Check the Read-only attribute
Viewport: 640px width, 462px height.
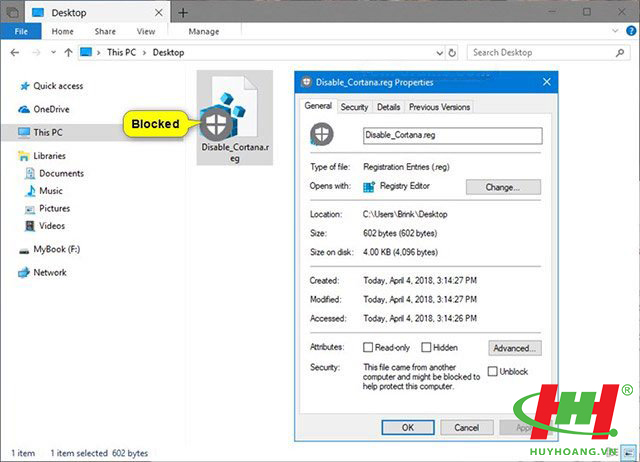pyautogui.click(x=368, y=347)
